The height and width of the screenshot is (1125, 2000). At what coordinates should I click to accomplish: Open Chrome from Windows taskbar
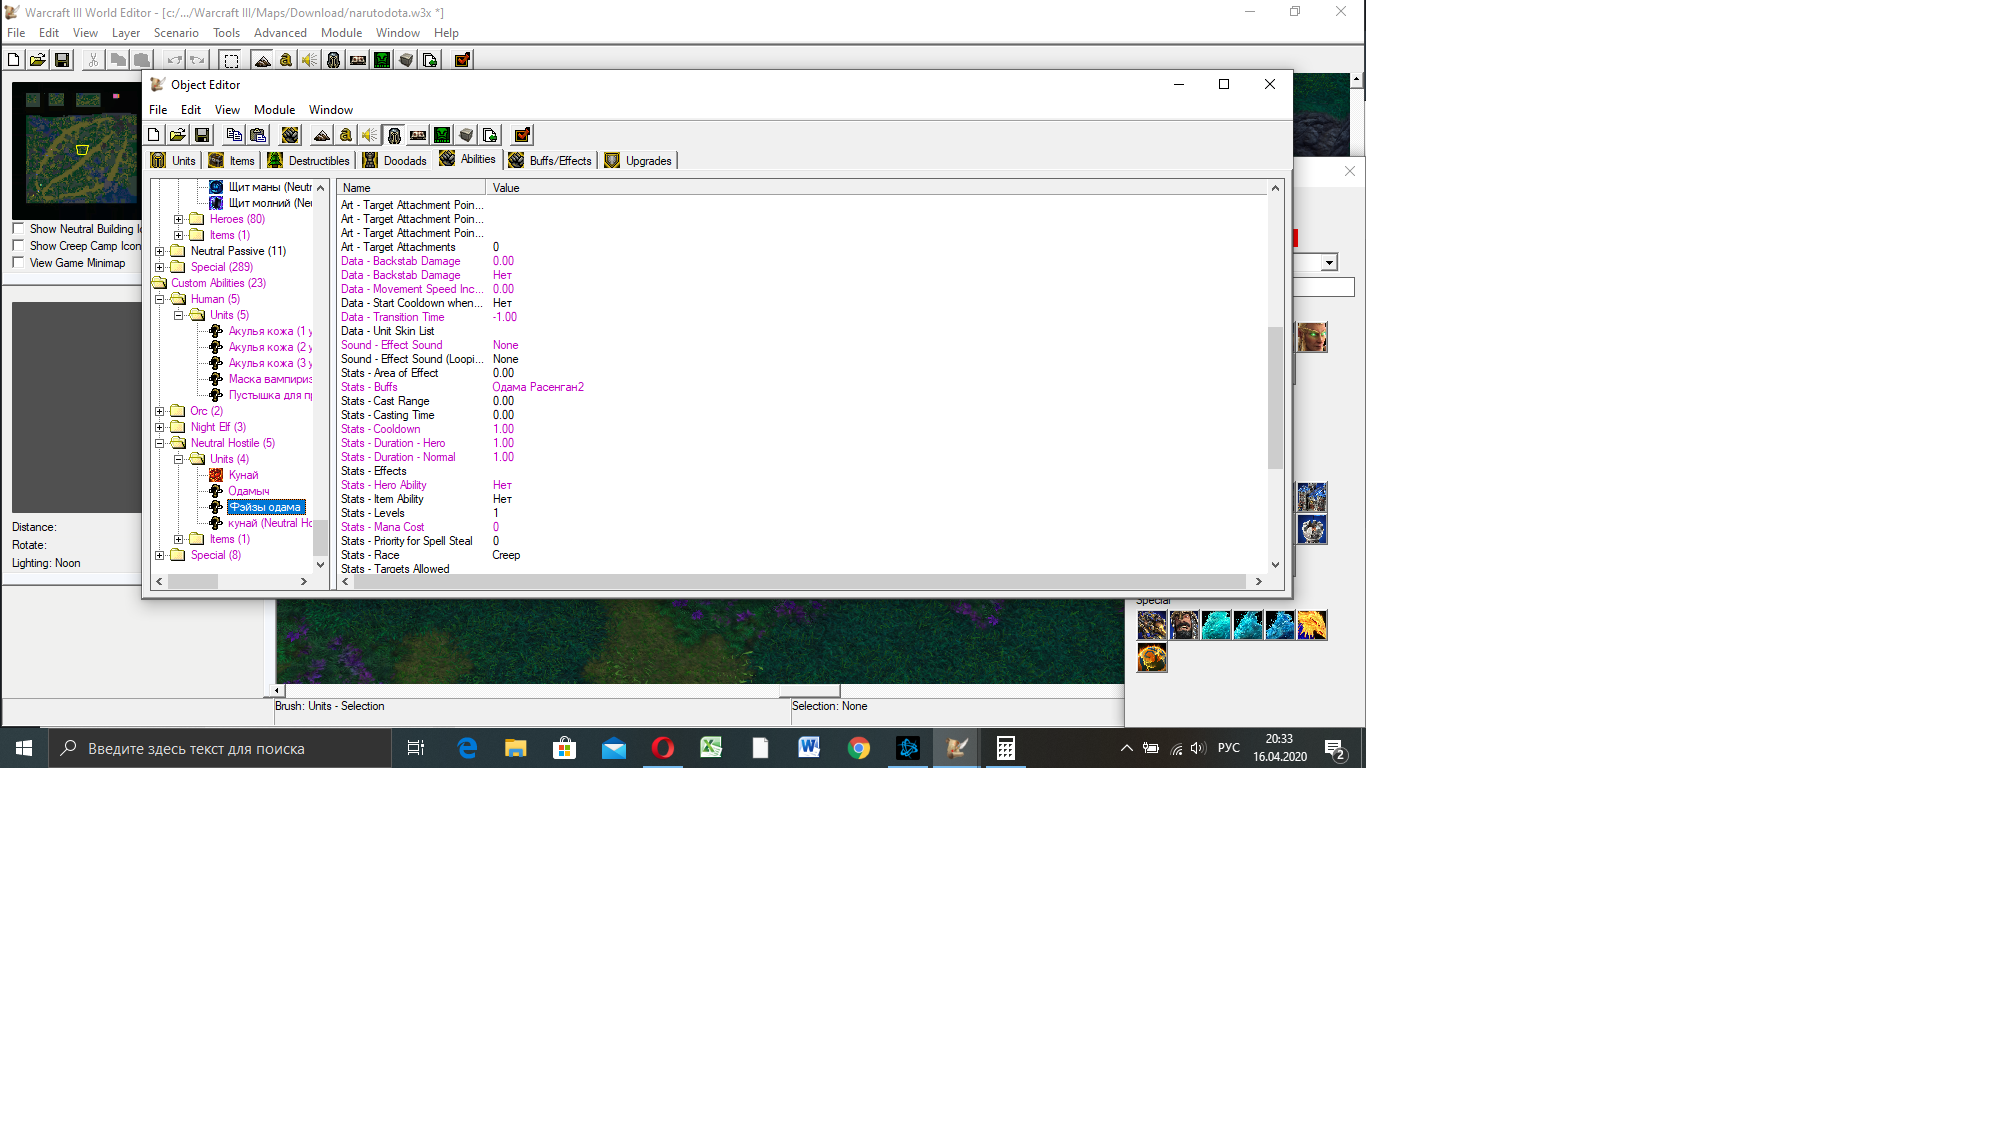tap(859, 748)
